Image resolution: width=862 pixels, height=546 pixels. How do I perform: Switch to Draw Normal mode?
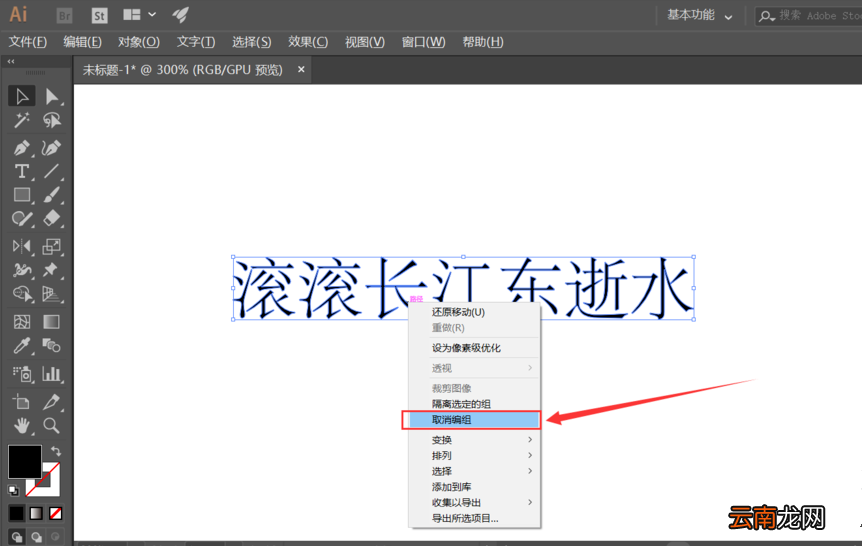(x=17, y=537)
